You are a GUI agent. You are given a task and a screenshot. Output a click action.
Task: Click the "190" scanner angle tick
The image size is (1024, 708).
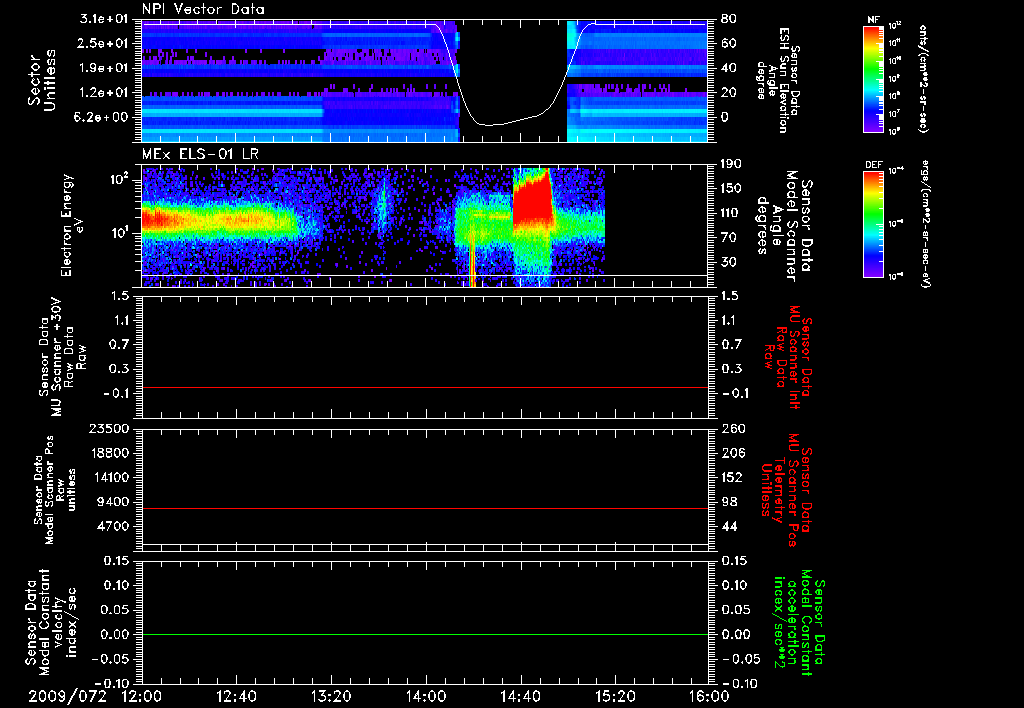pos(731,164)
